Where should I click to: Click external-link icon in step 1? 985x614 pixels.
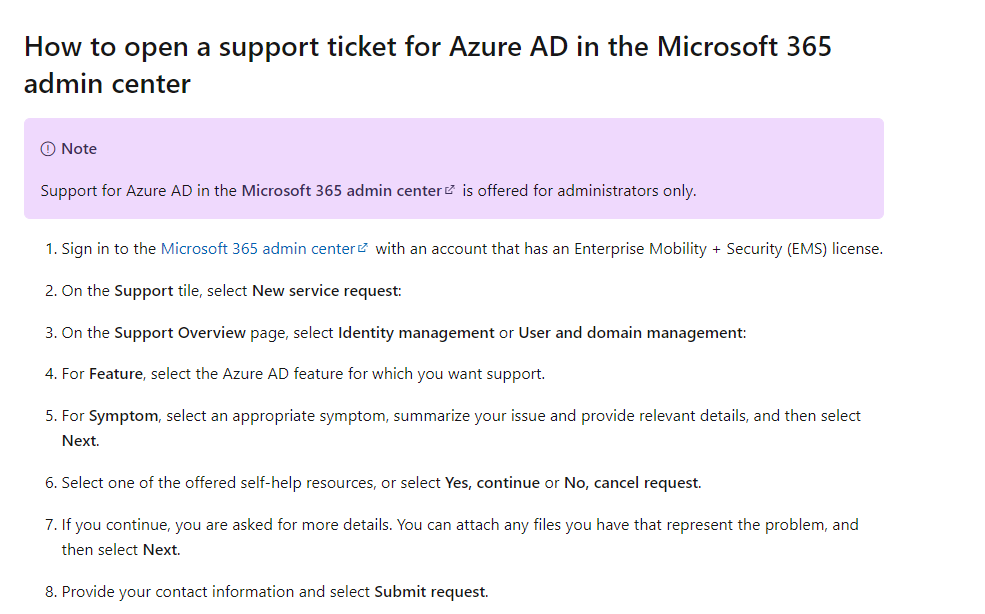click(363, 249)
